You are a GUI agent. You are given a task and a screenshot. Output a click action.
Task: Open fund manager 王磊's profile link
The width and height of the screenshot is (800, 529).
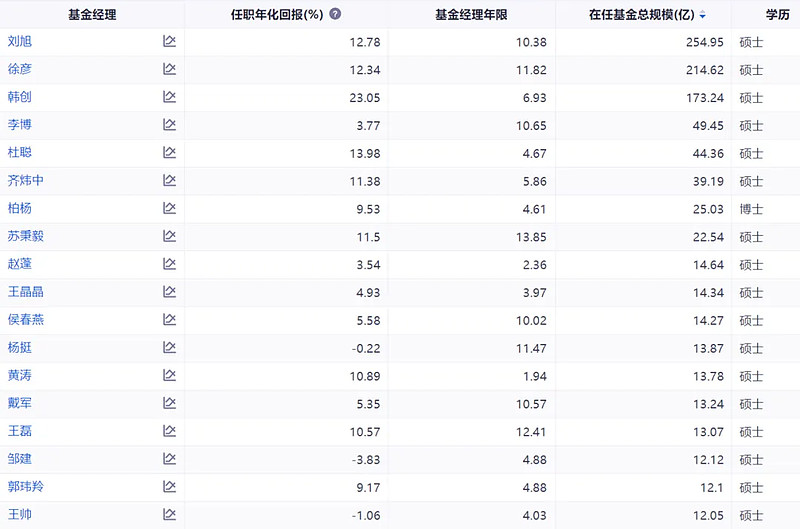point(20,431)
